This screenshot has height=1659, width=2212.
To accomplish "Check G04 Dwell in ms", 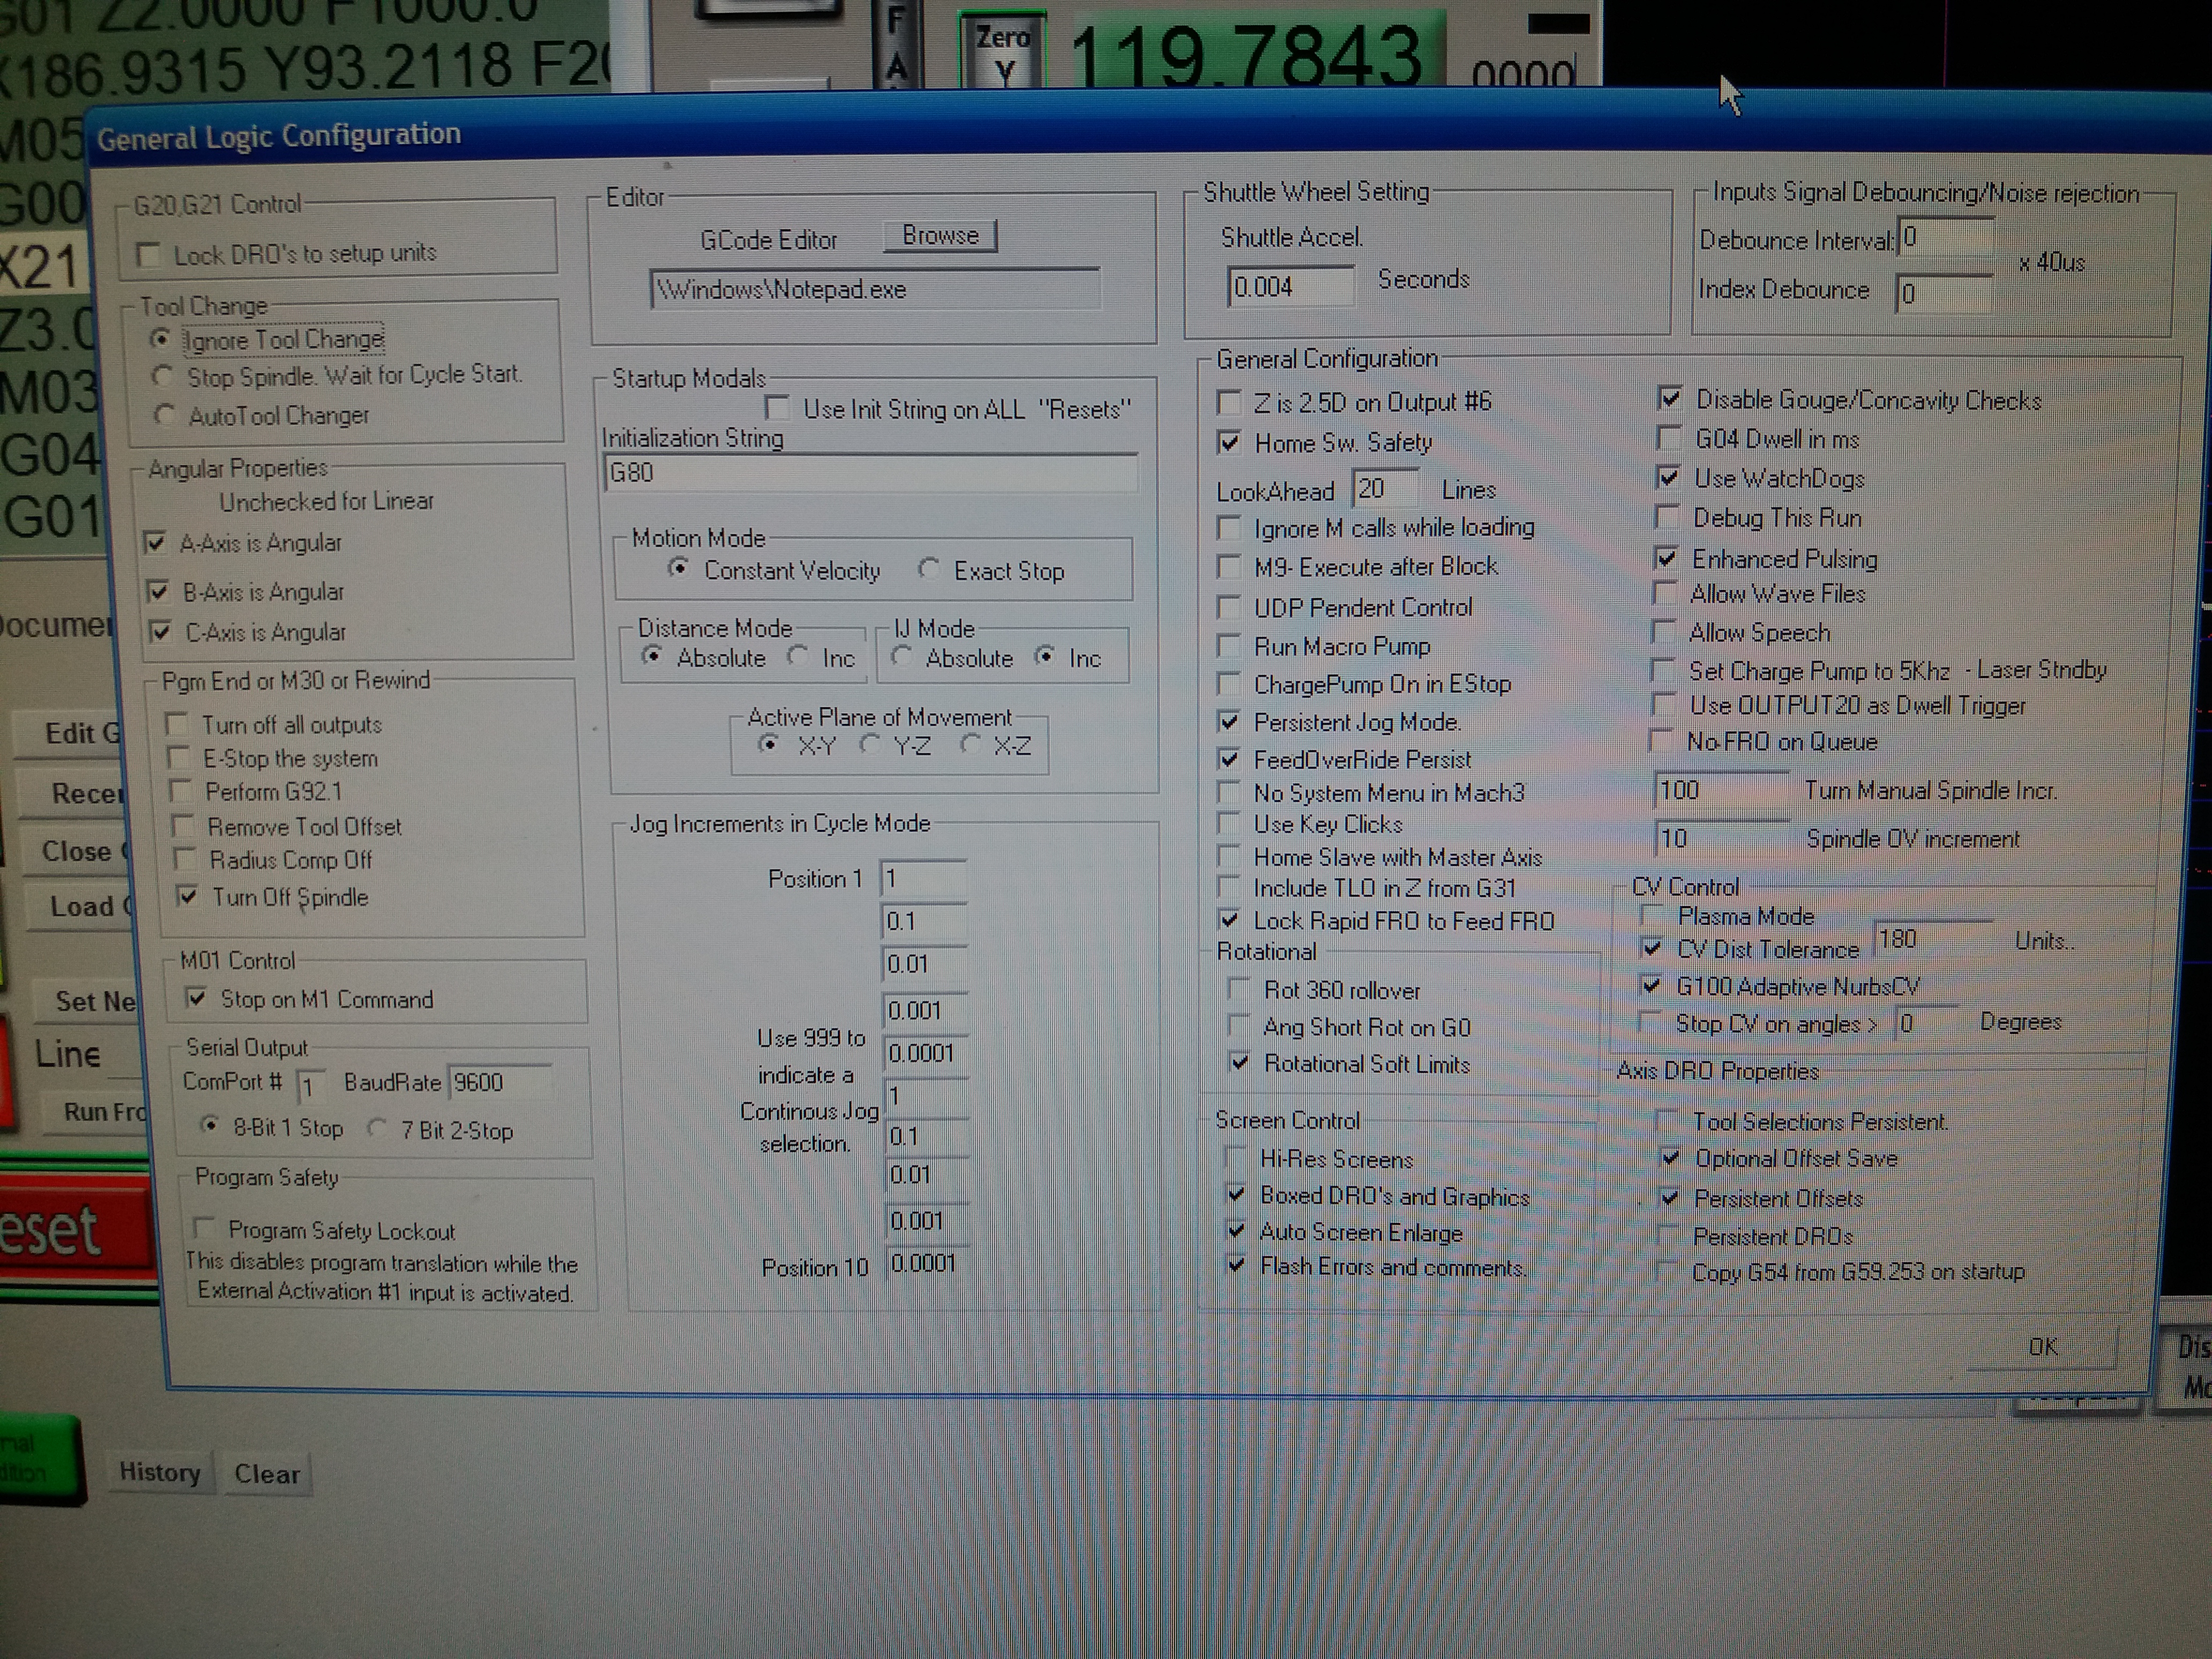I will coord(1667,438).
